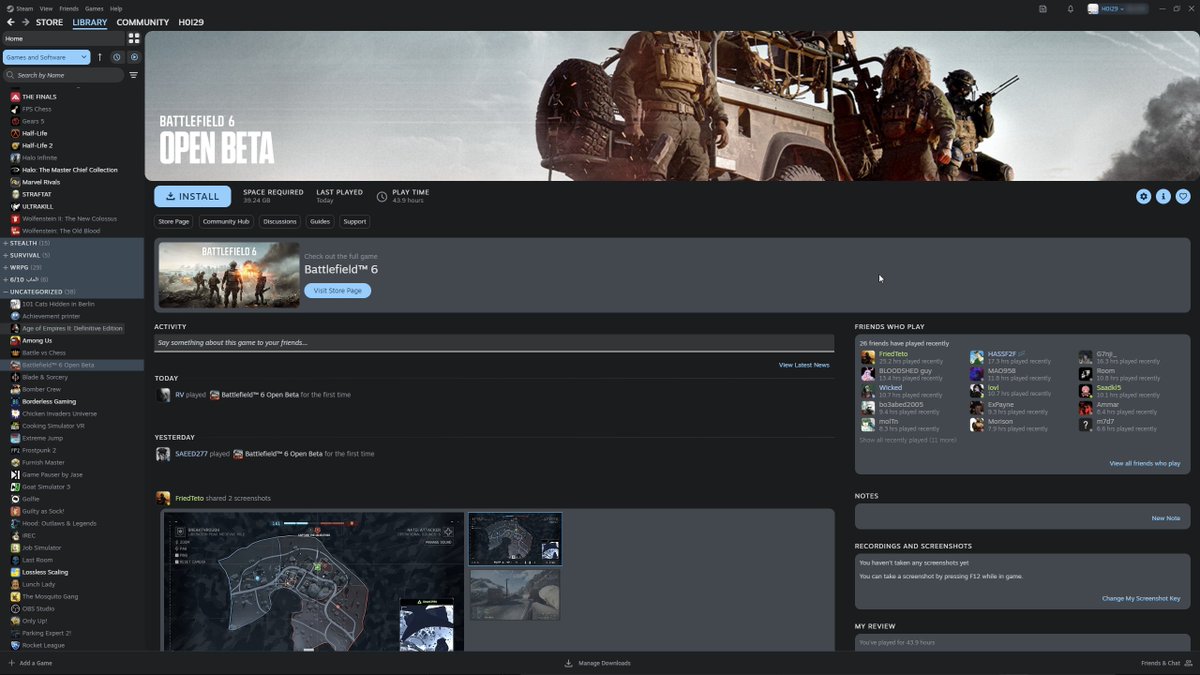
Task: Click Change My Screenshot Key link
Action: coord(1141,598)
